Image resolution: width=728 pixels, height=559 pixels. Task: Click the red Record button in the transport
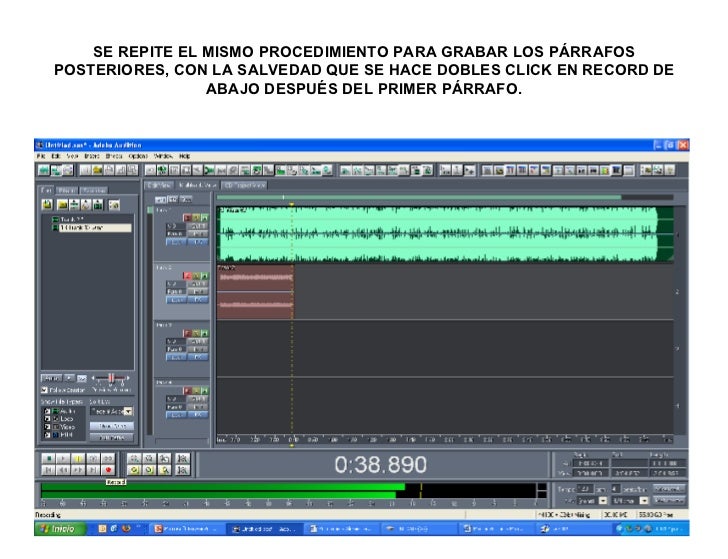pos(108,470)
